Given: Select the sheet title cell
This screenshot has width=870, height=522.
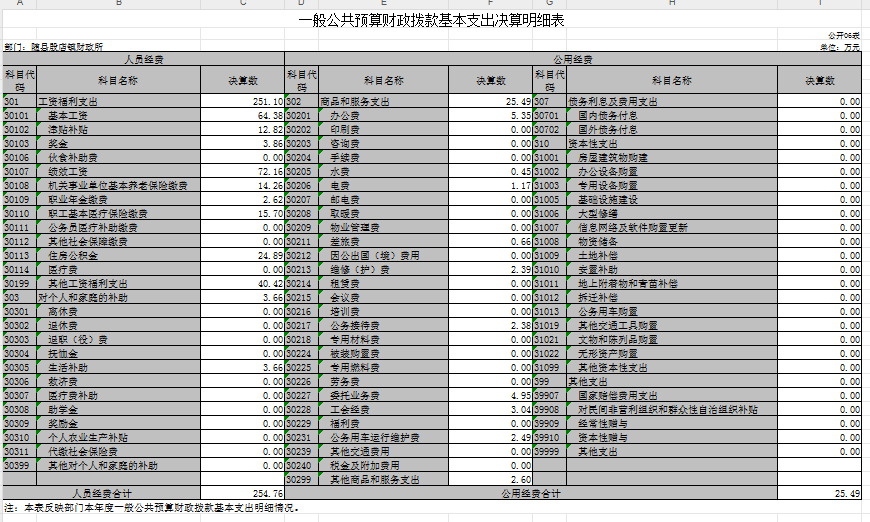Looking at the screenshot, I should click(432, 20).
